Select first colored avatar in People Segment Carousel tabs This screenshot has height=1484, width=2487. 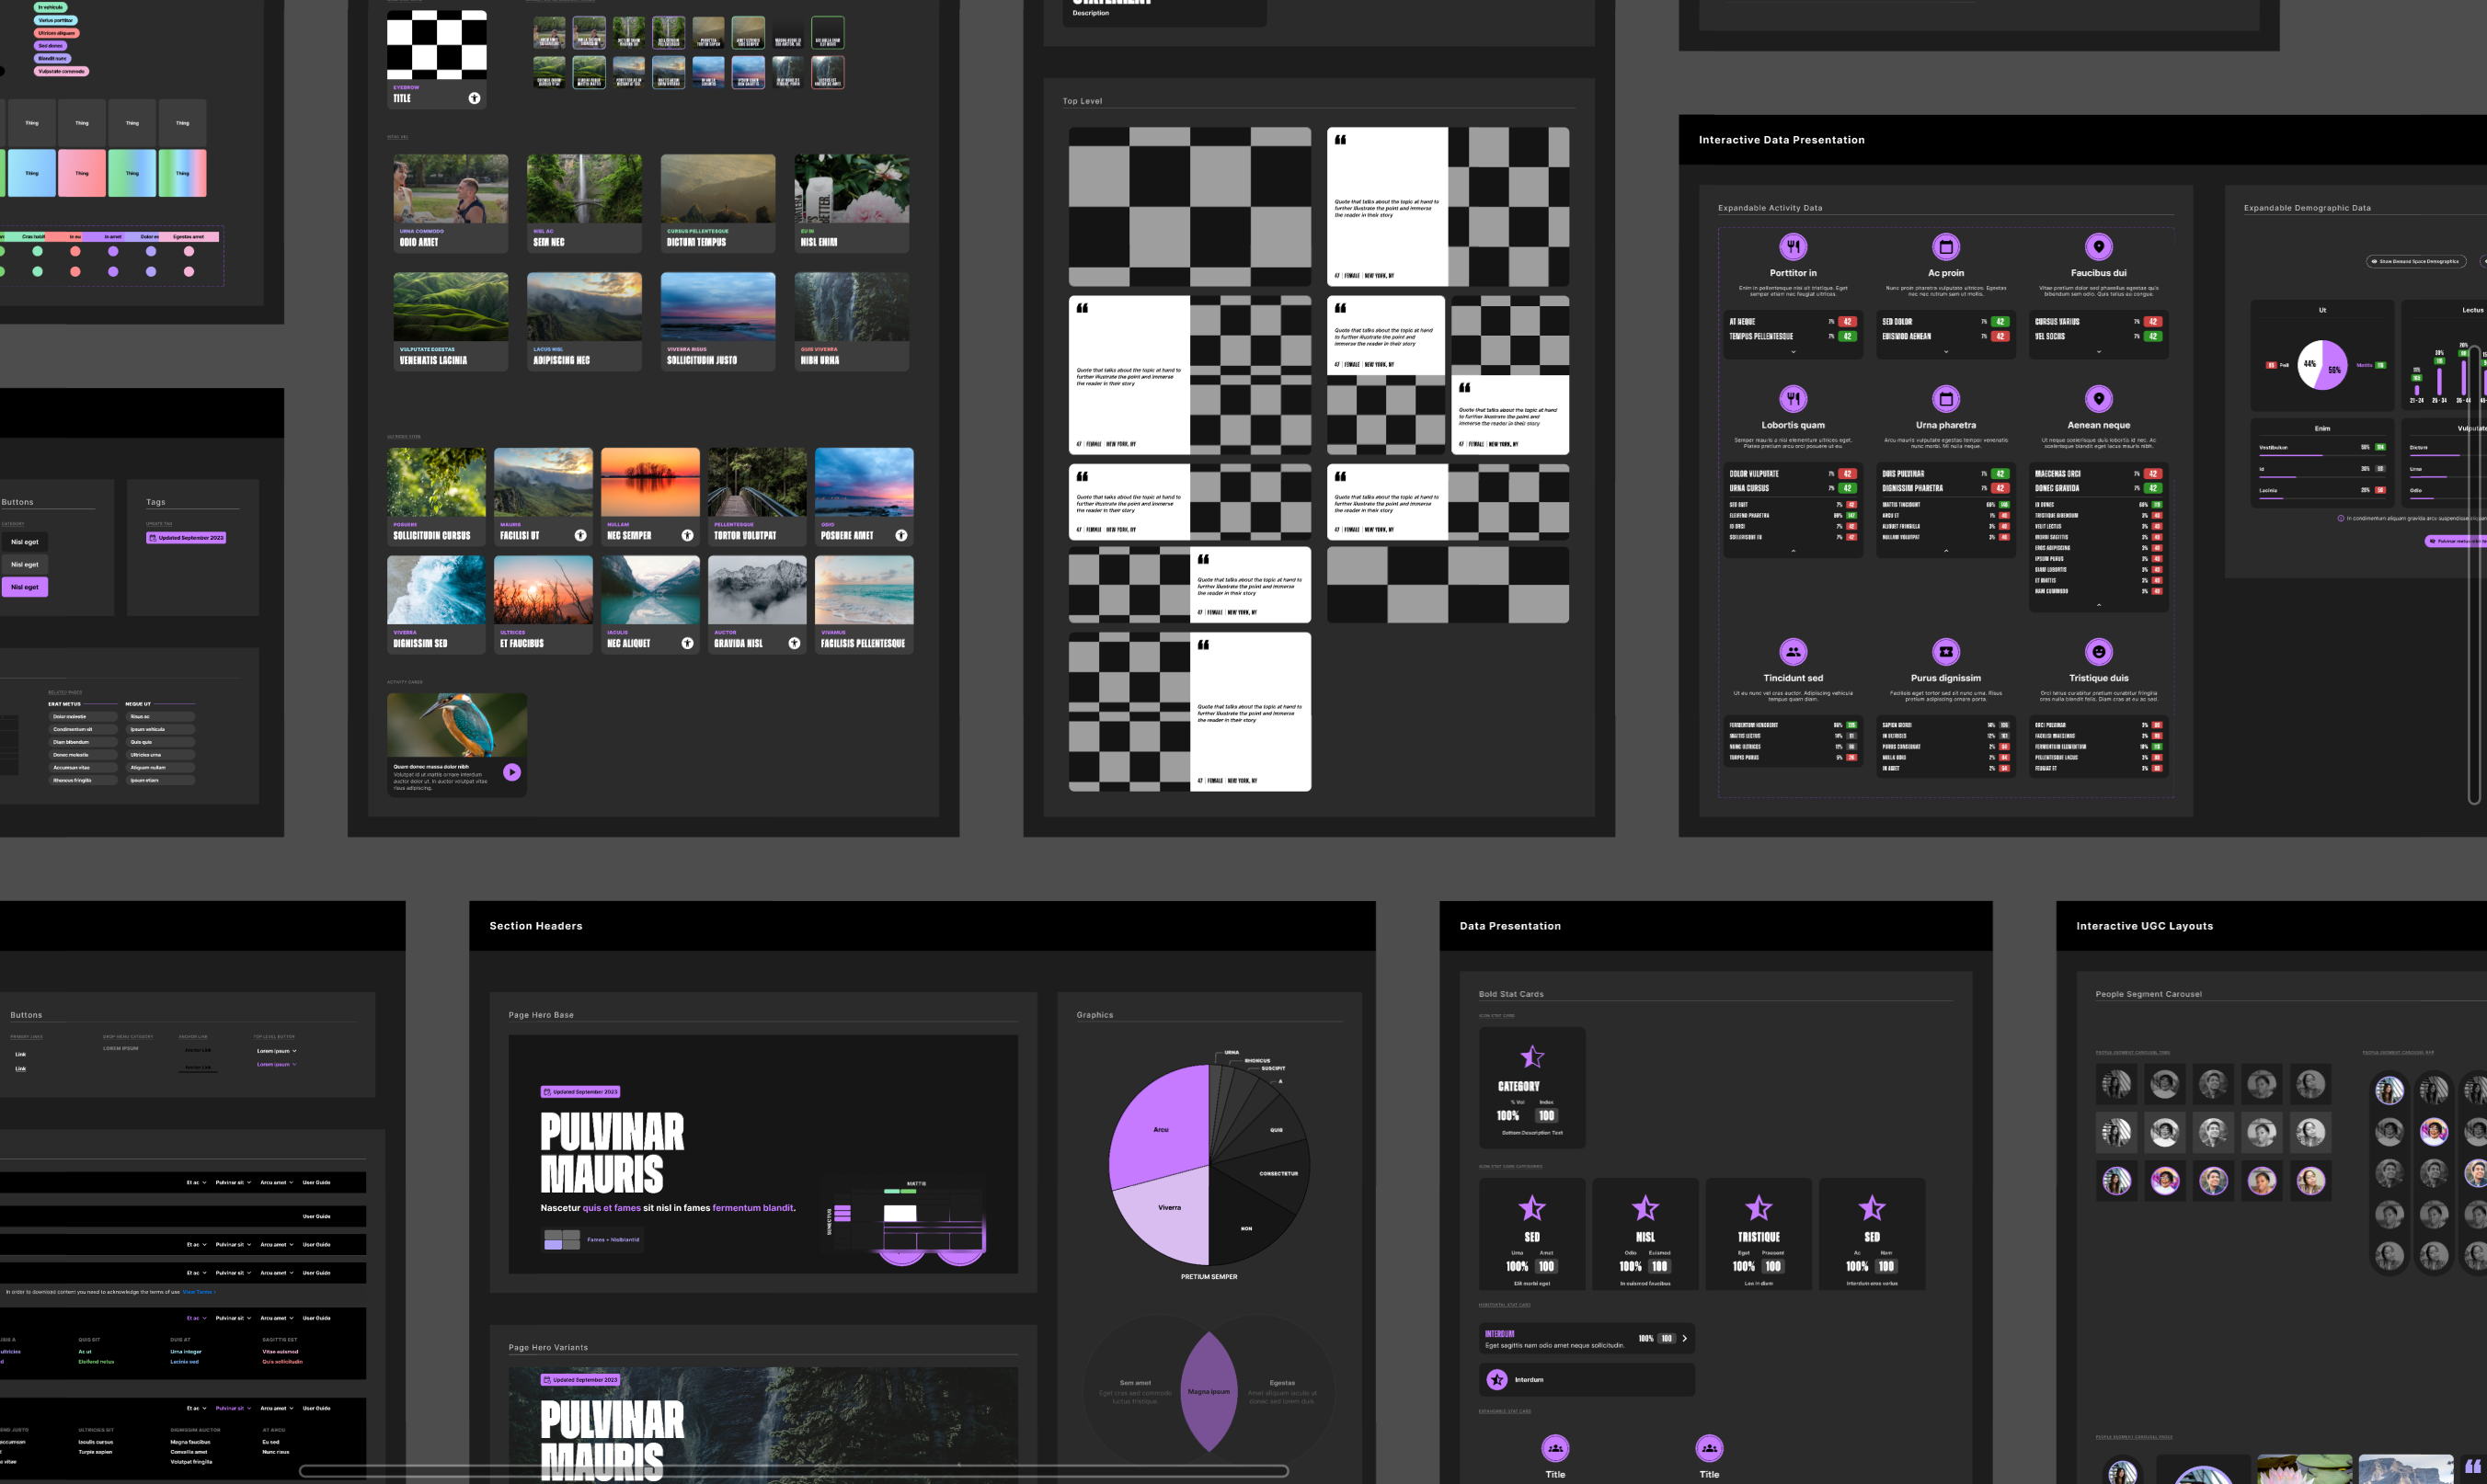tap(2116, 1181)
